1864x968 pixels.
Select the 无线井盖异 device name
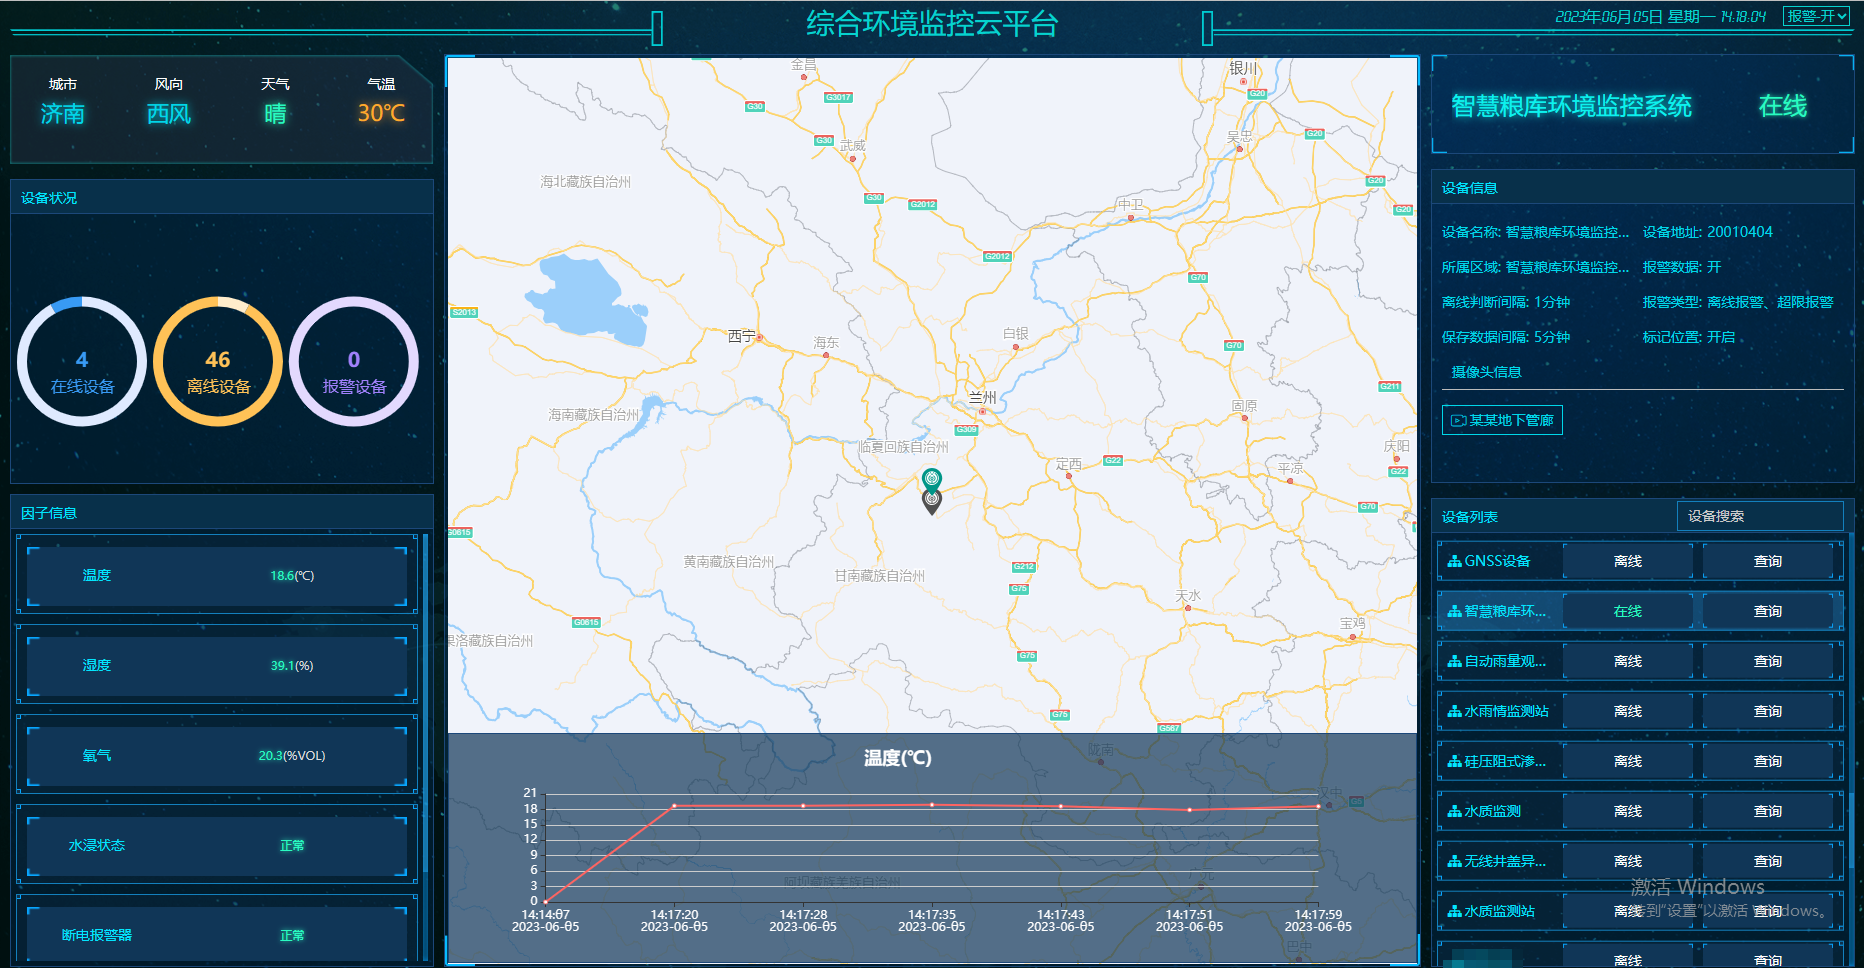pos(1505,861)
